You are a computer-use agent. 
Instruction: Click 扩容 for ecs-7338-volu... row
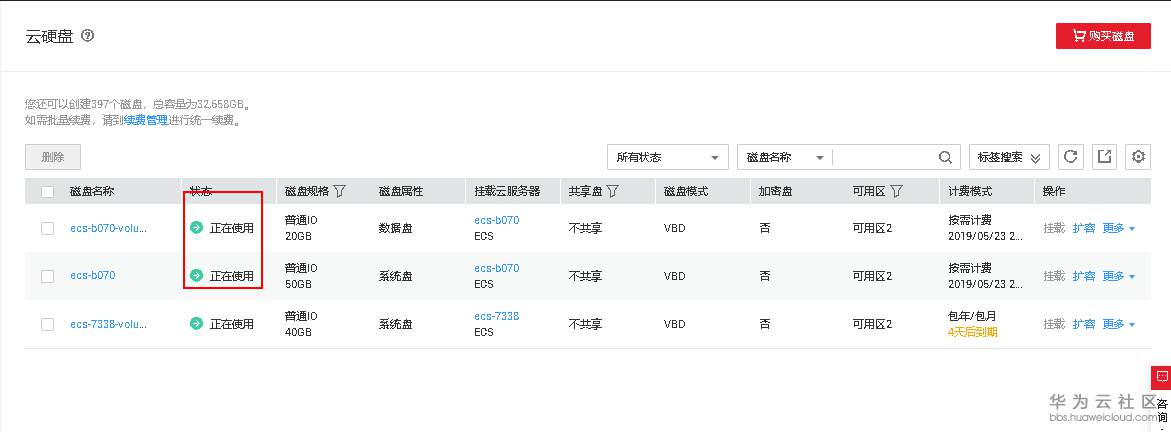[x=1084, y=324]
